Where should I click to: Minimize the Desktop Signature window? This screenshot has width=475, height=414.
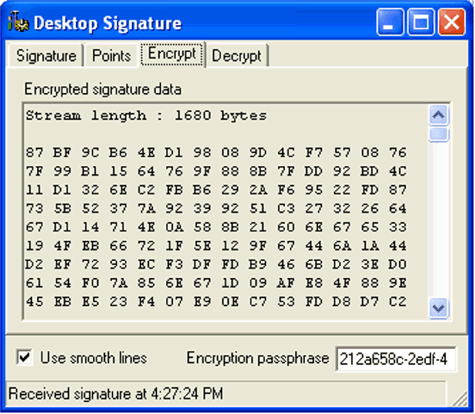tap(390, 22)
